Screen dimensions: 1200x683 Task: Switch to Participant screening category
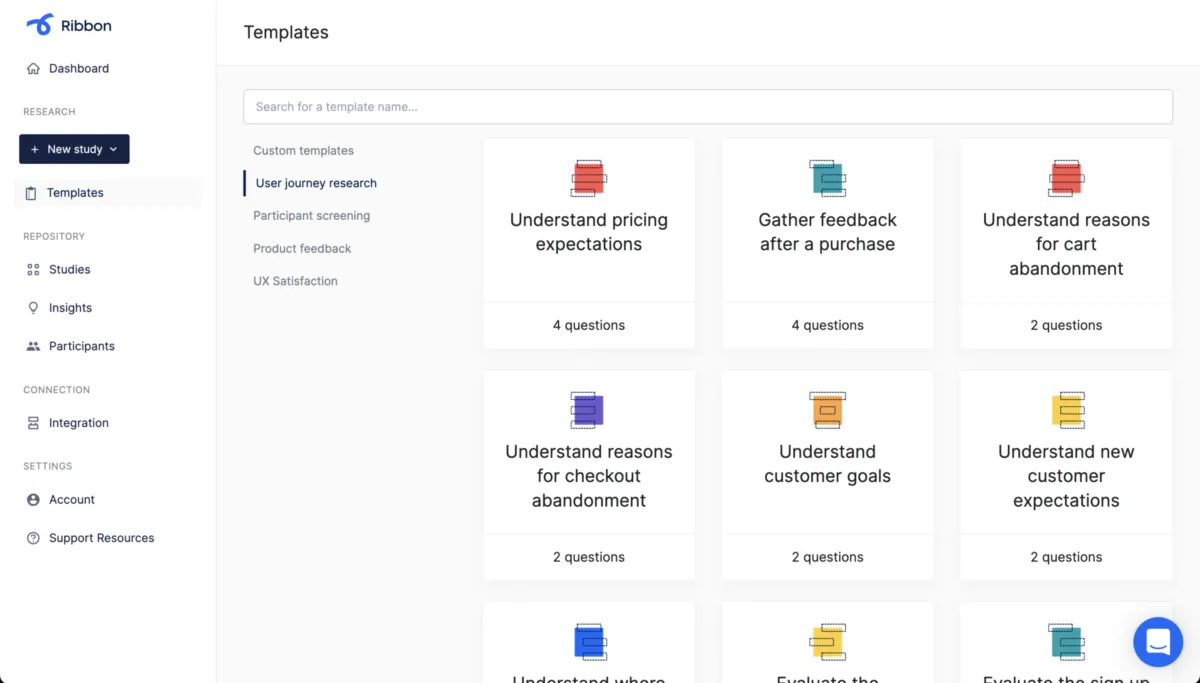pyautogui.click(x=311, y=216)
